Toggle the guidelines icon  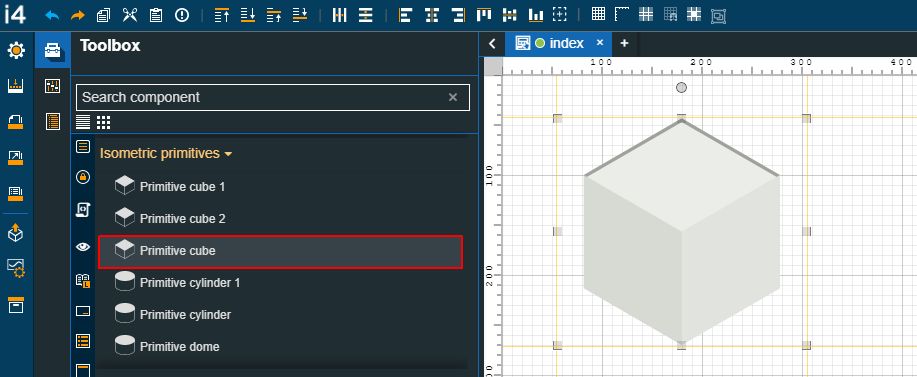coord(646,15)
